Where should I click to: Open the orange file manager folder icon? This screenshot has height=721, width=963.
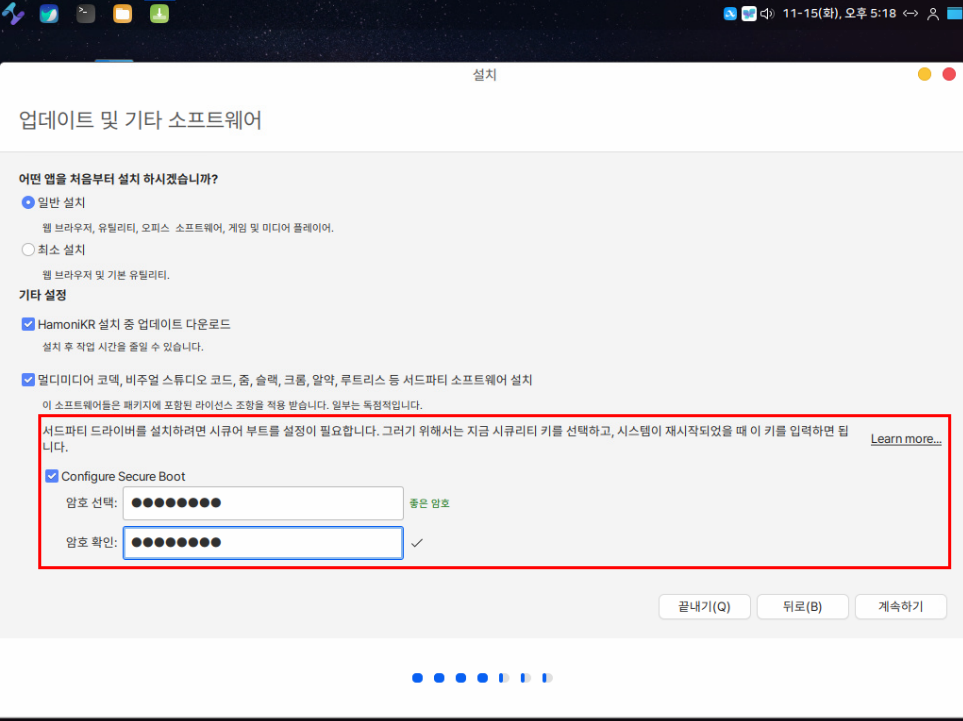(x=122, y=14)
